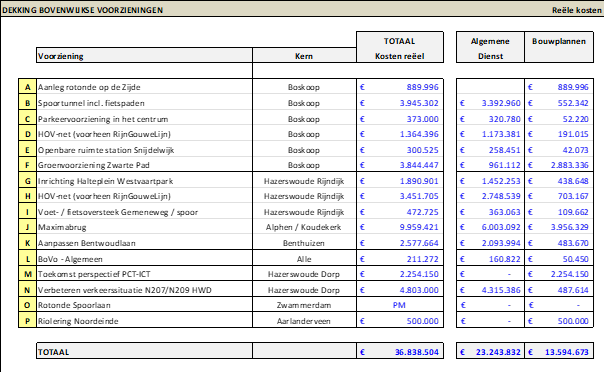Click the yellow row letter 'M'
This screenshot has width=604, height=372.
coord(27,274)
